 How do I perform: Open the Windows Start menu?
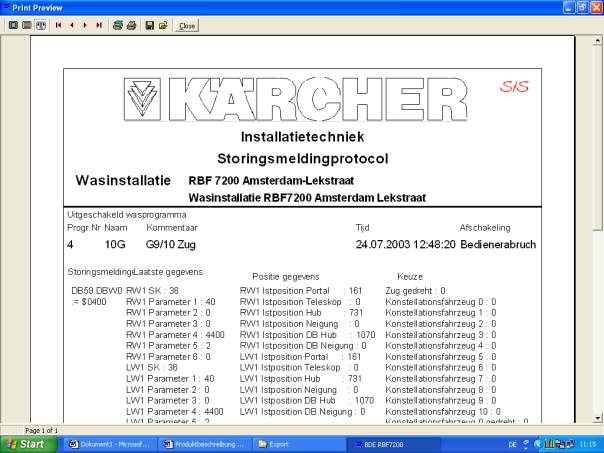tap(27, 444)
